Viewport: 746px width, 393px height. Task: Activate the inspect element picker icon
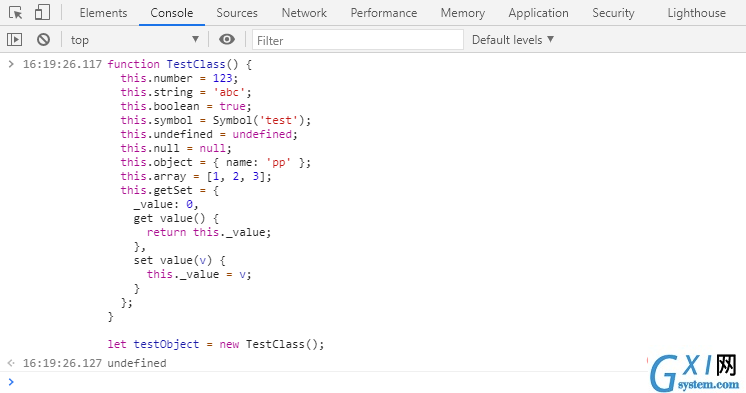pyautogui.click(x=16, y=12)
